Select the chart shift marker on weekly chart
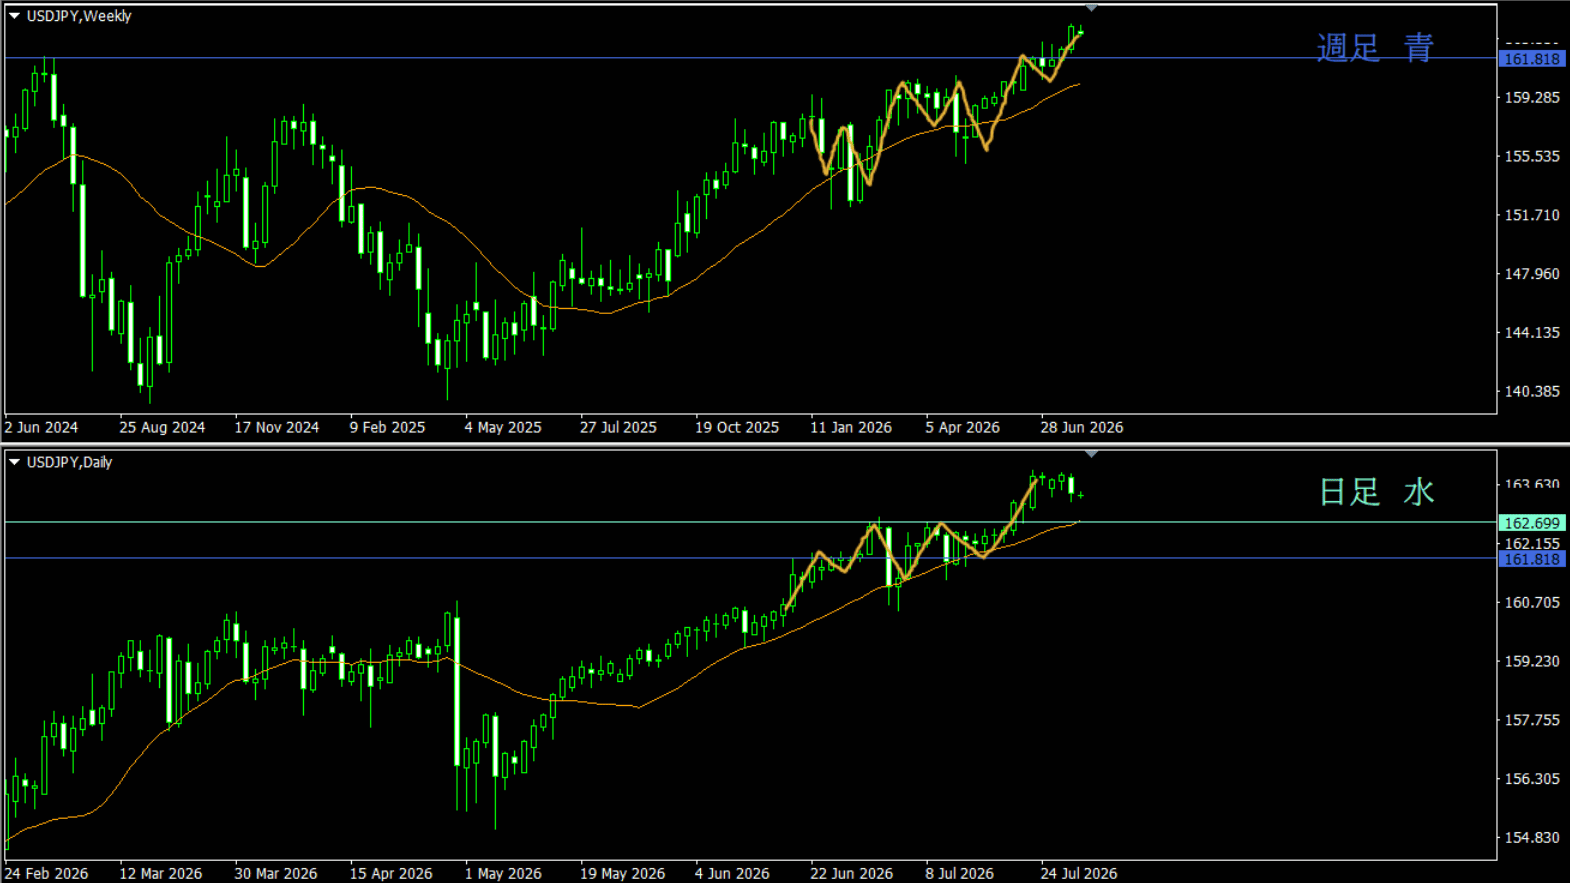This screenshot has width=1570, height=883. pos(1092,8)
